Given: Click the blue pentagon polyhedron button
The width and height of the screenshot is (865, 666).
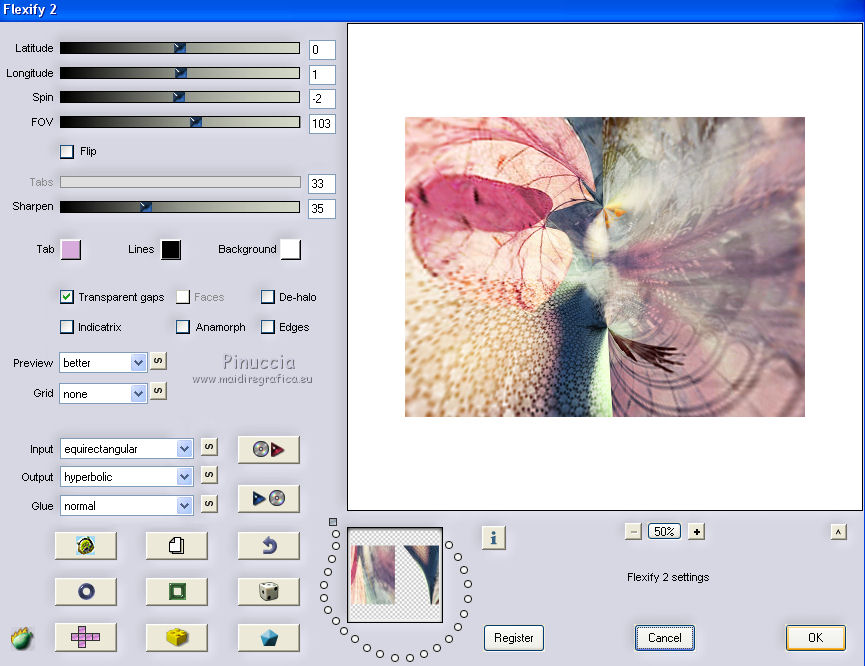Looking at the screenshot, I should click(x=269, y=637).
